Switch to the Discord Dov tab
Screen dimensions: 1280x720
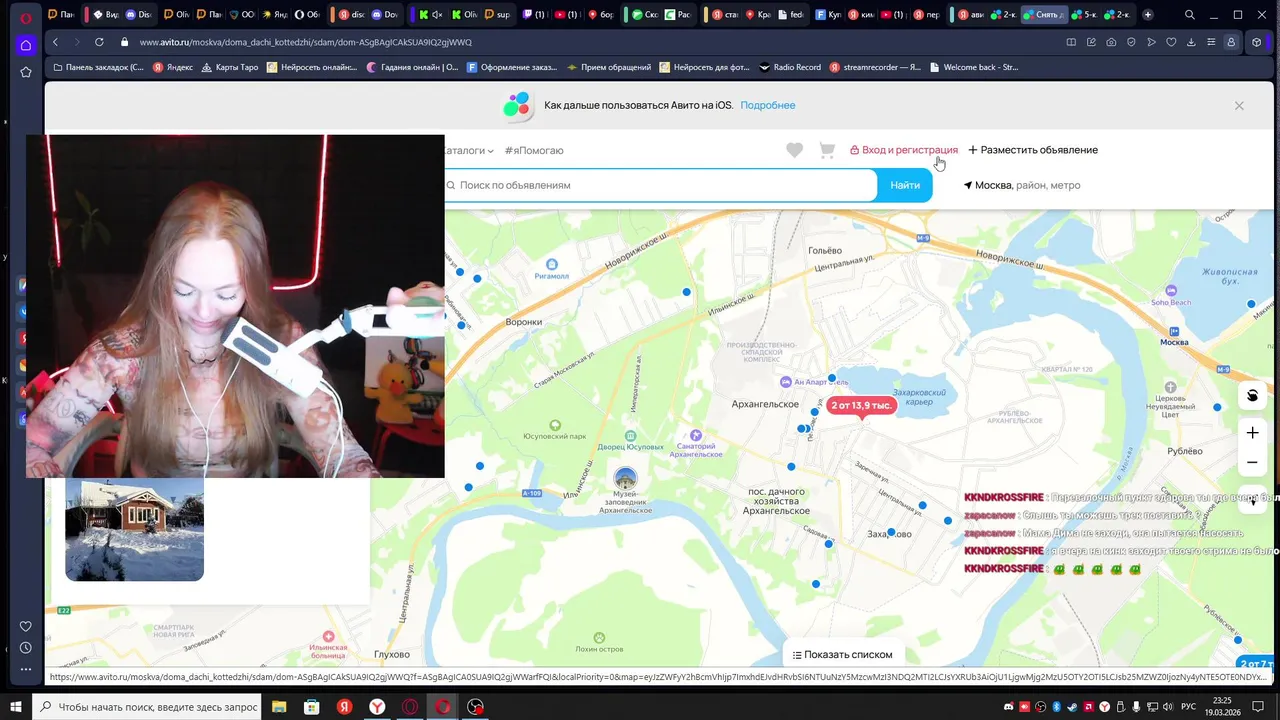pos(384,15)
